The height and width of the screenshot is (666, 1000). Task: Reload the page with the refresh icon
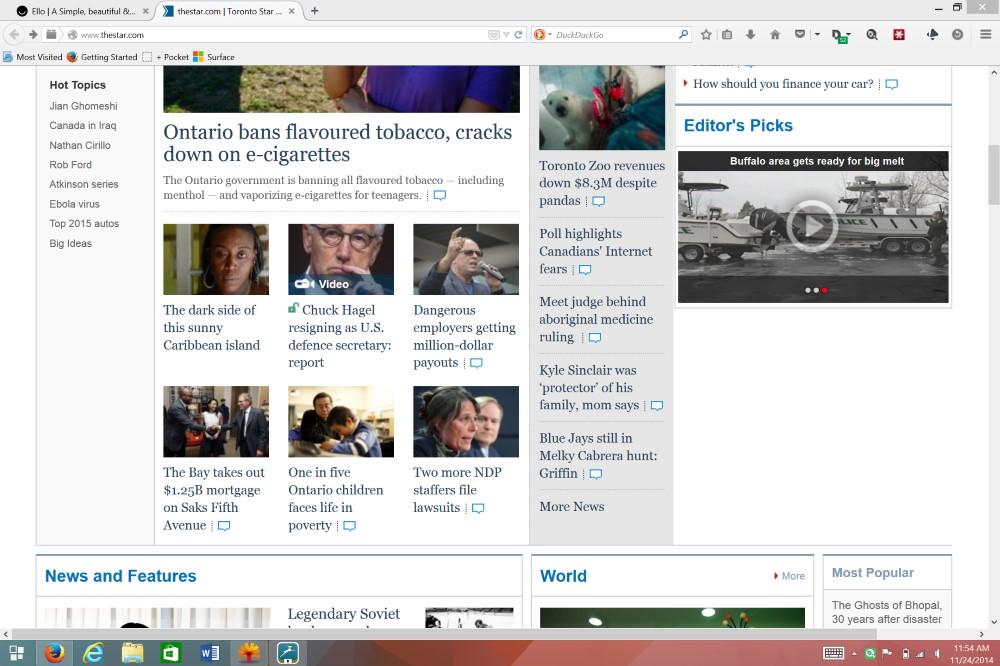tap(518, 35)
